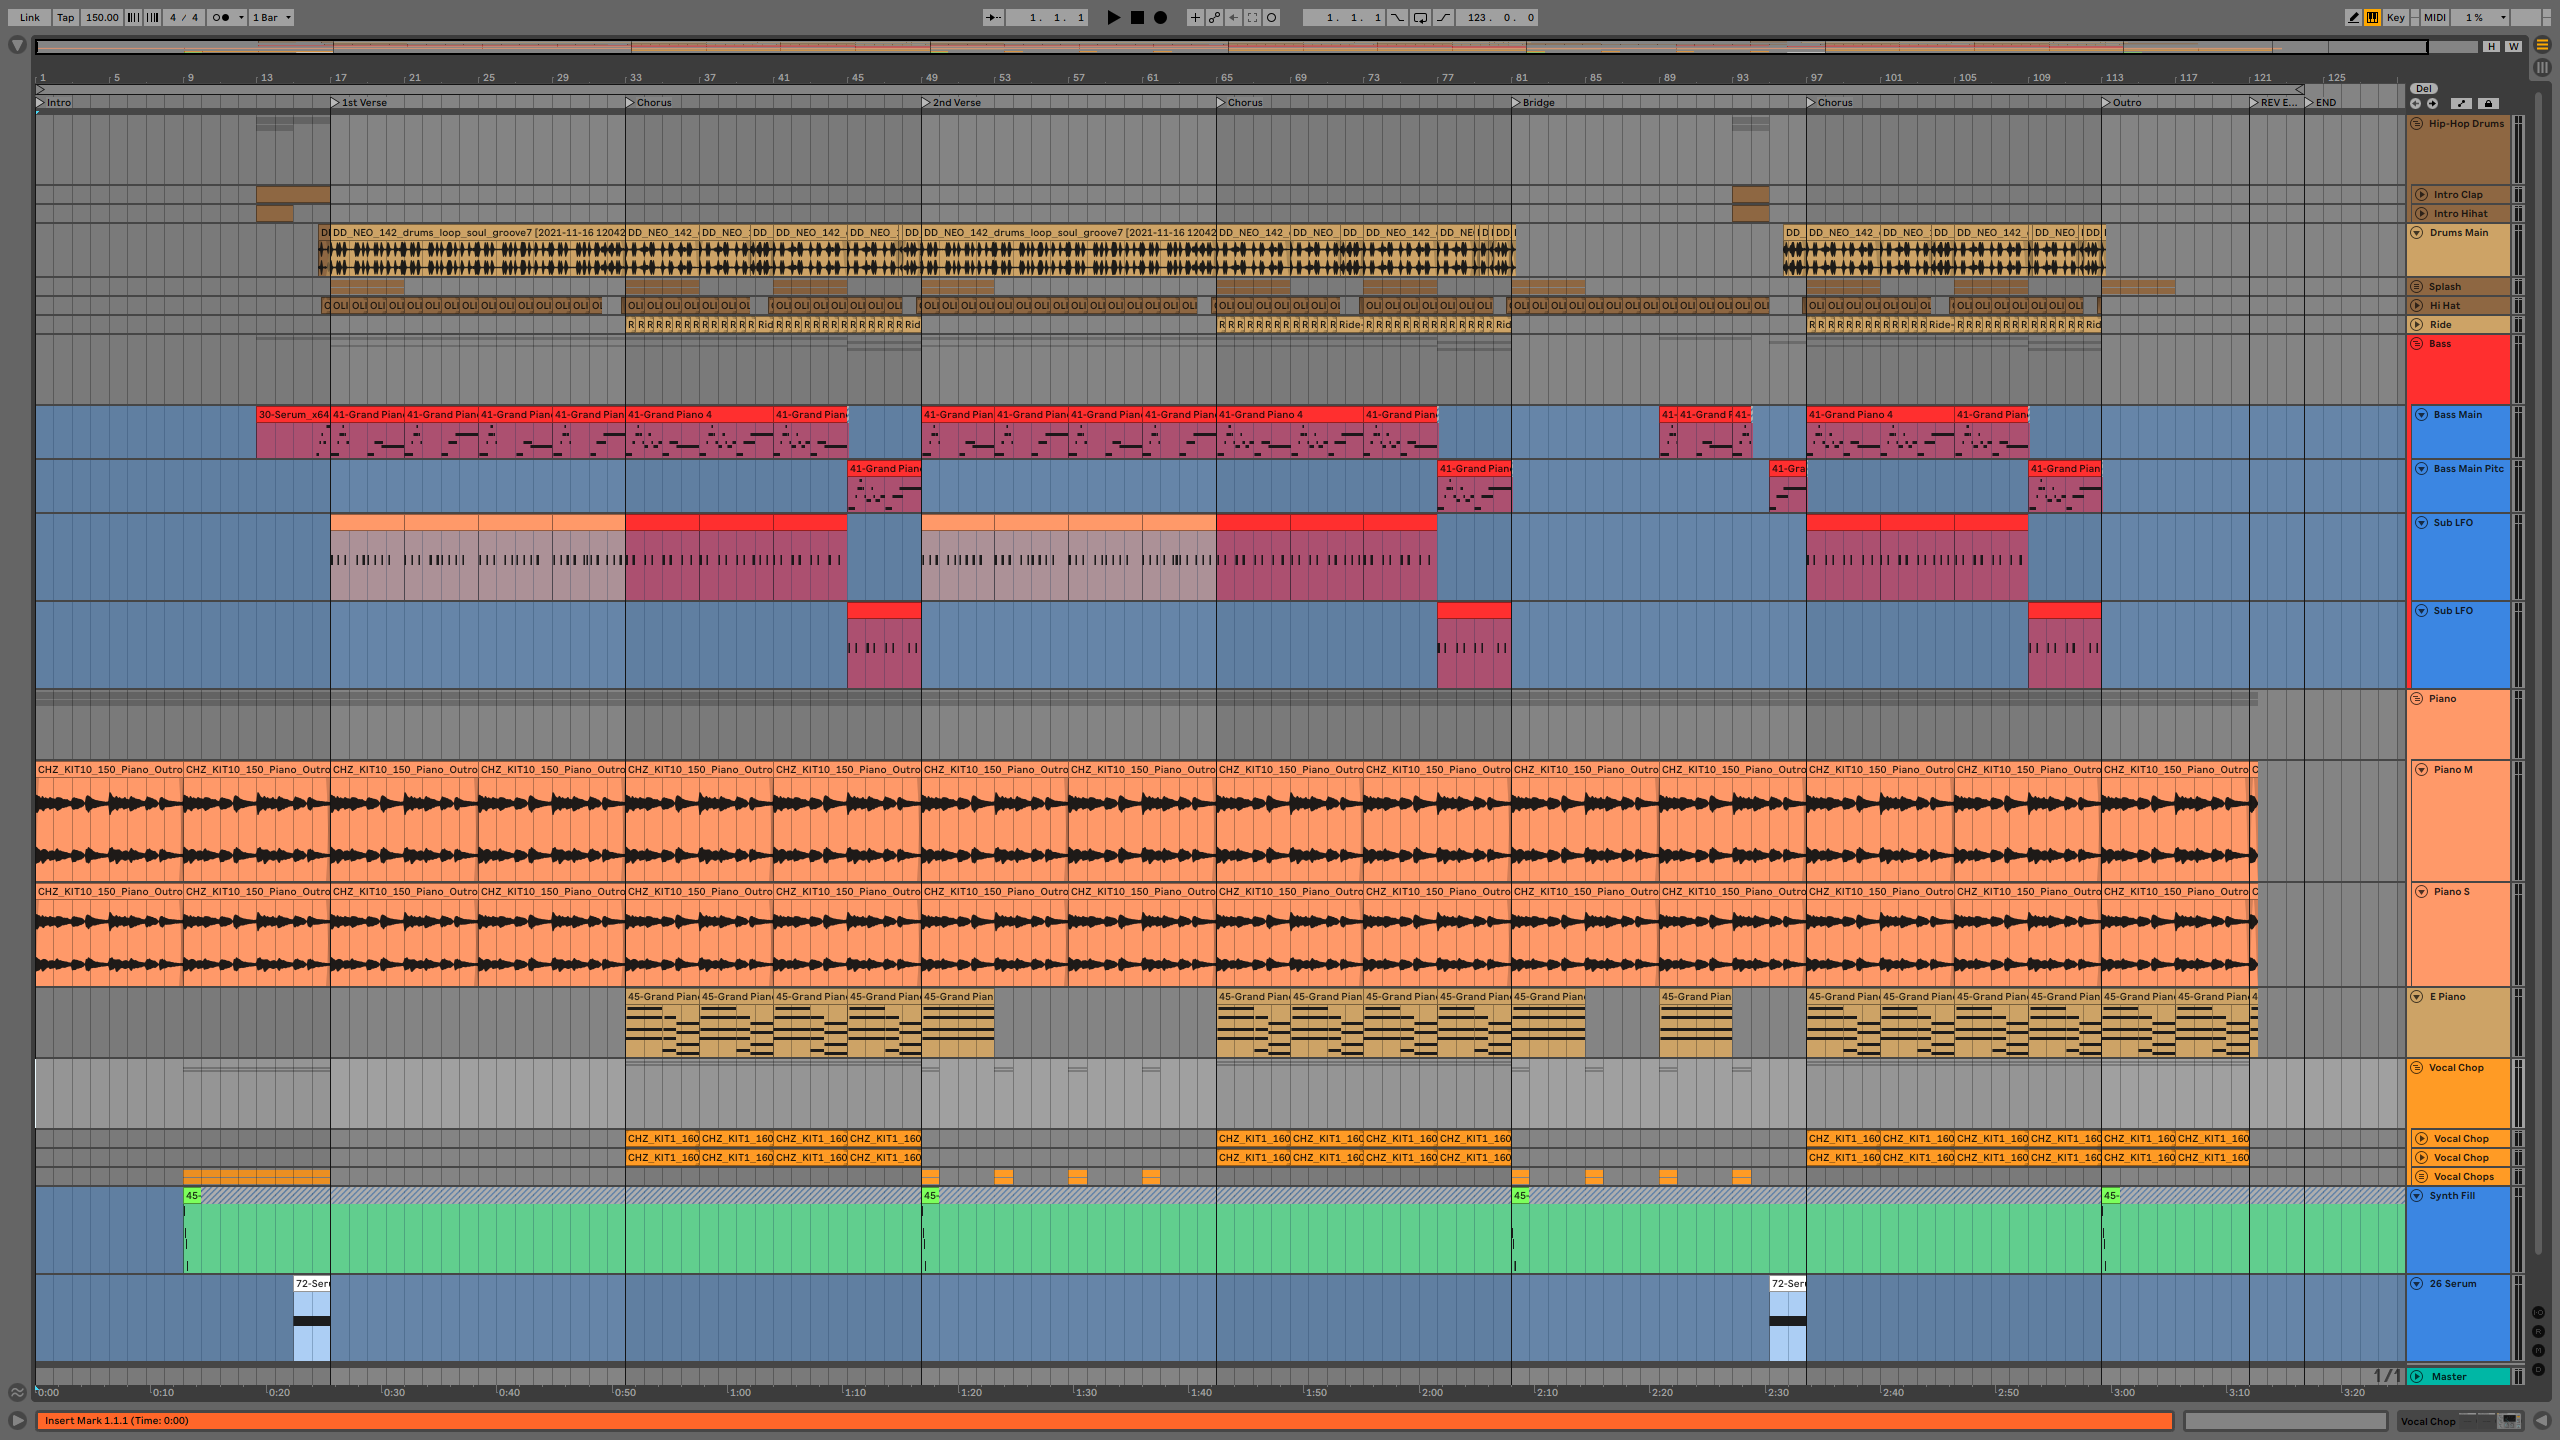This screenshot has width=2560, height=1440.
Task: Toggle Draw Mode pencil icon
Action: coord(2353,17)
